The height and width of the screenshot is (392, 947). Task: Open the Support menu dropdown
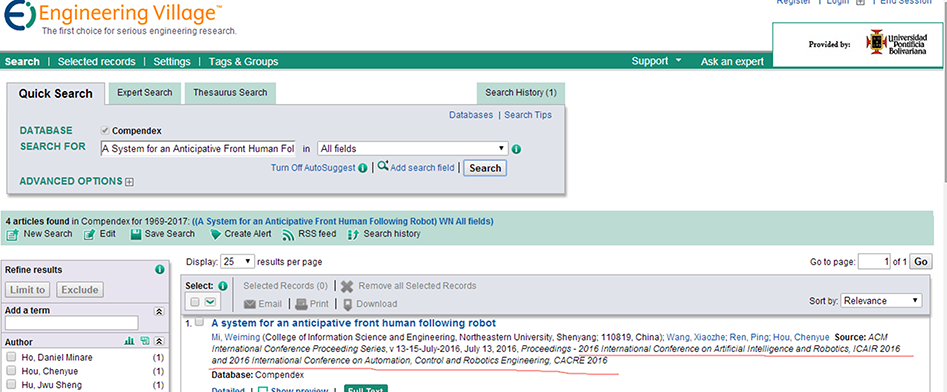pyautogui.click(x=656, y=61)
